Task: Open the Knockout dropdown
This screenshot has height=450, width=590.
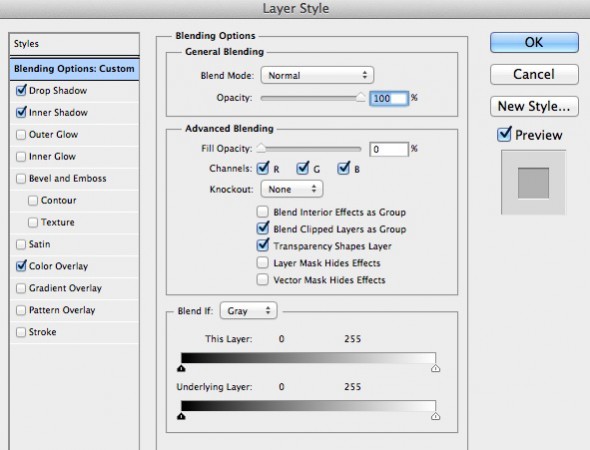Action: coord(292,189)
